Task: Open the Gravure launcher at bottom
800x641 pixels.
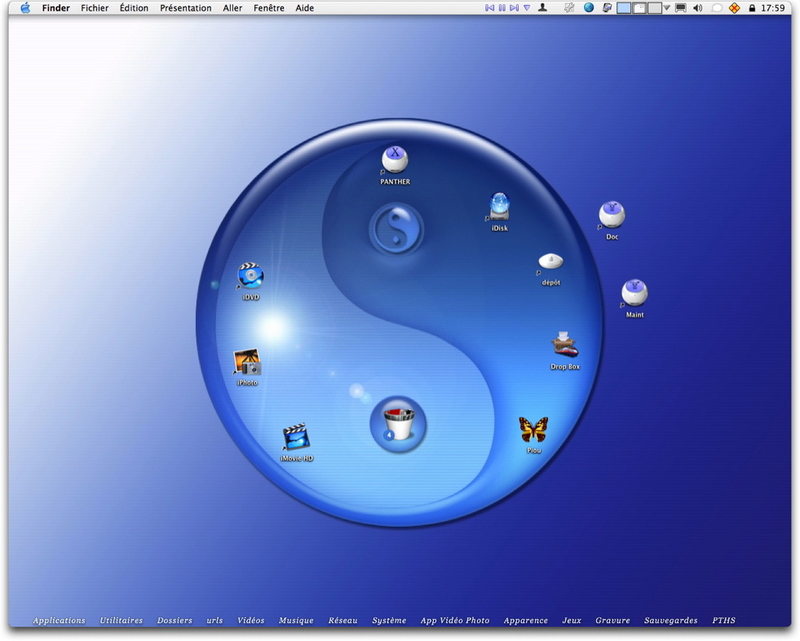Action: [612, 621]
